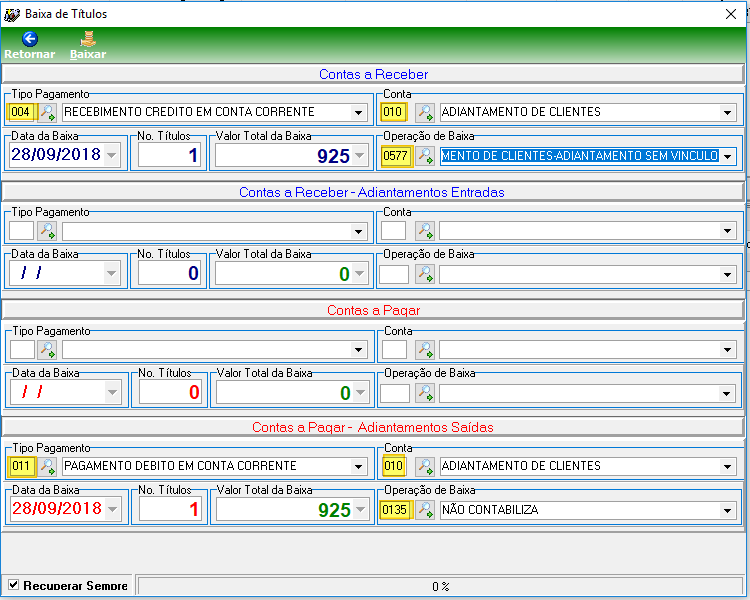The image size is (750, 600).
Task: Open the date picker for blue 28/09/2018
Action: pos(111,155)
